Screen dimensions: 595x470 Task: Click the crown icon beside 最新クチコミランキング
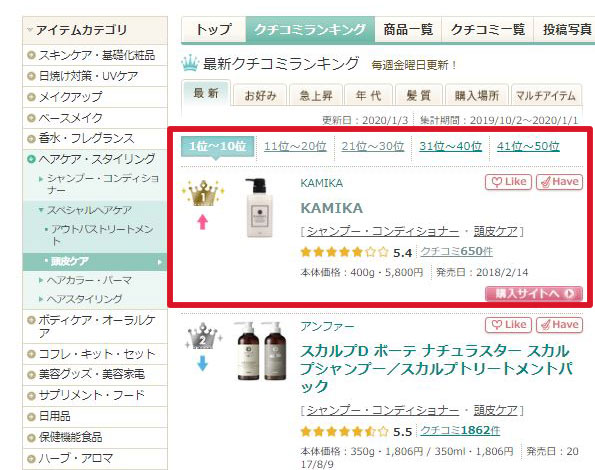coord(190,64)
